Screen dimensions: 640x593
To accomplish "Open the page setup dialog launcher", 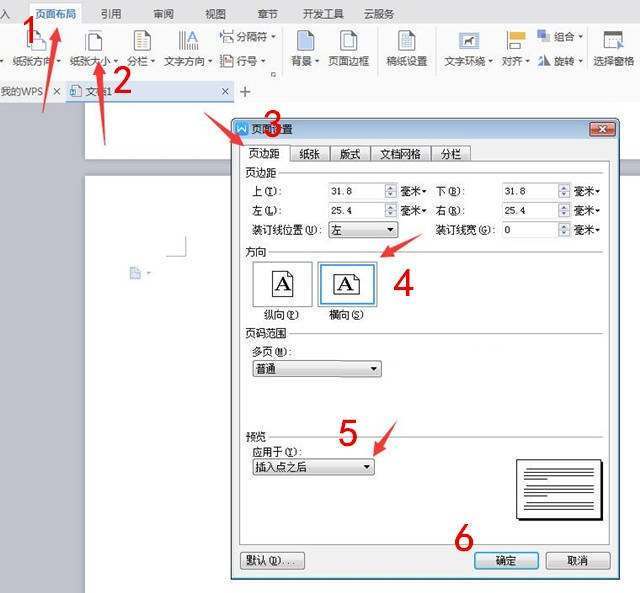I will (273, 74).
